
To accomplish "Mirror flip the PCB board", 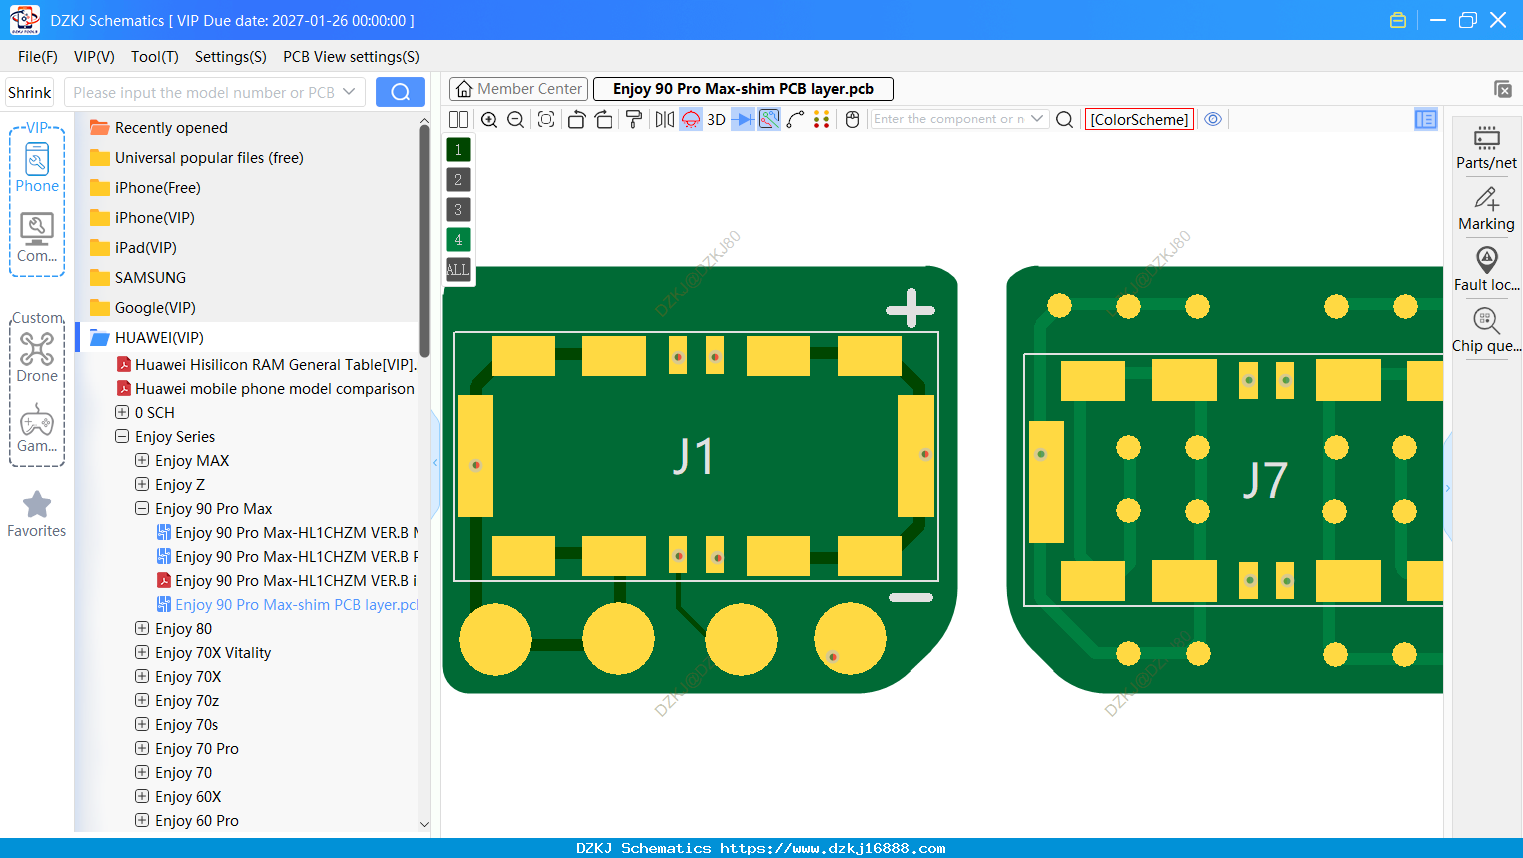I will (x=665, y=120).
